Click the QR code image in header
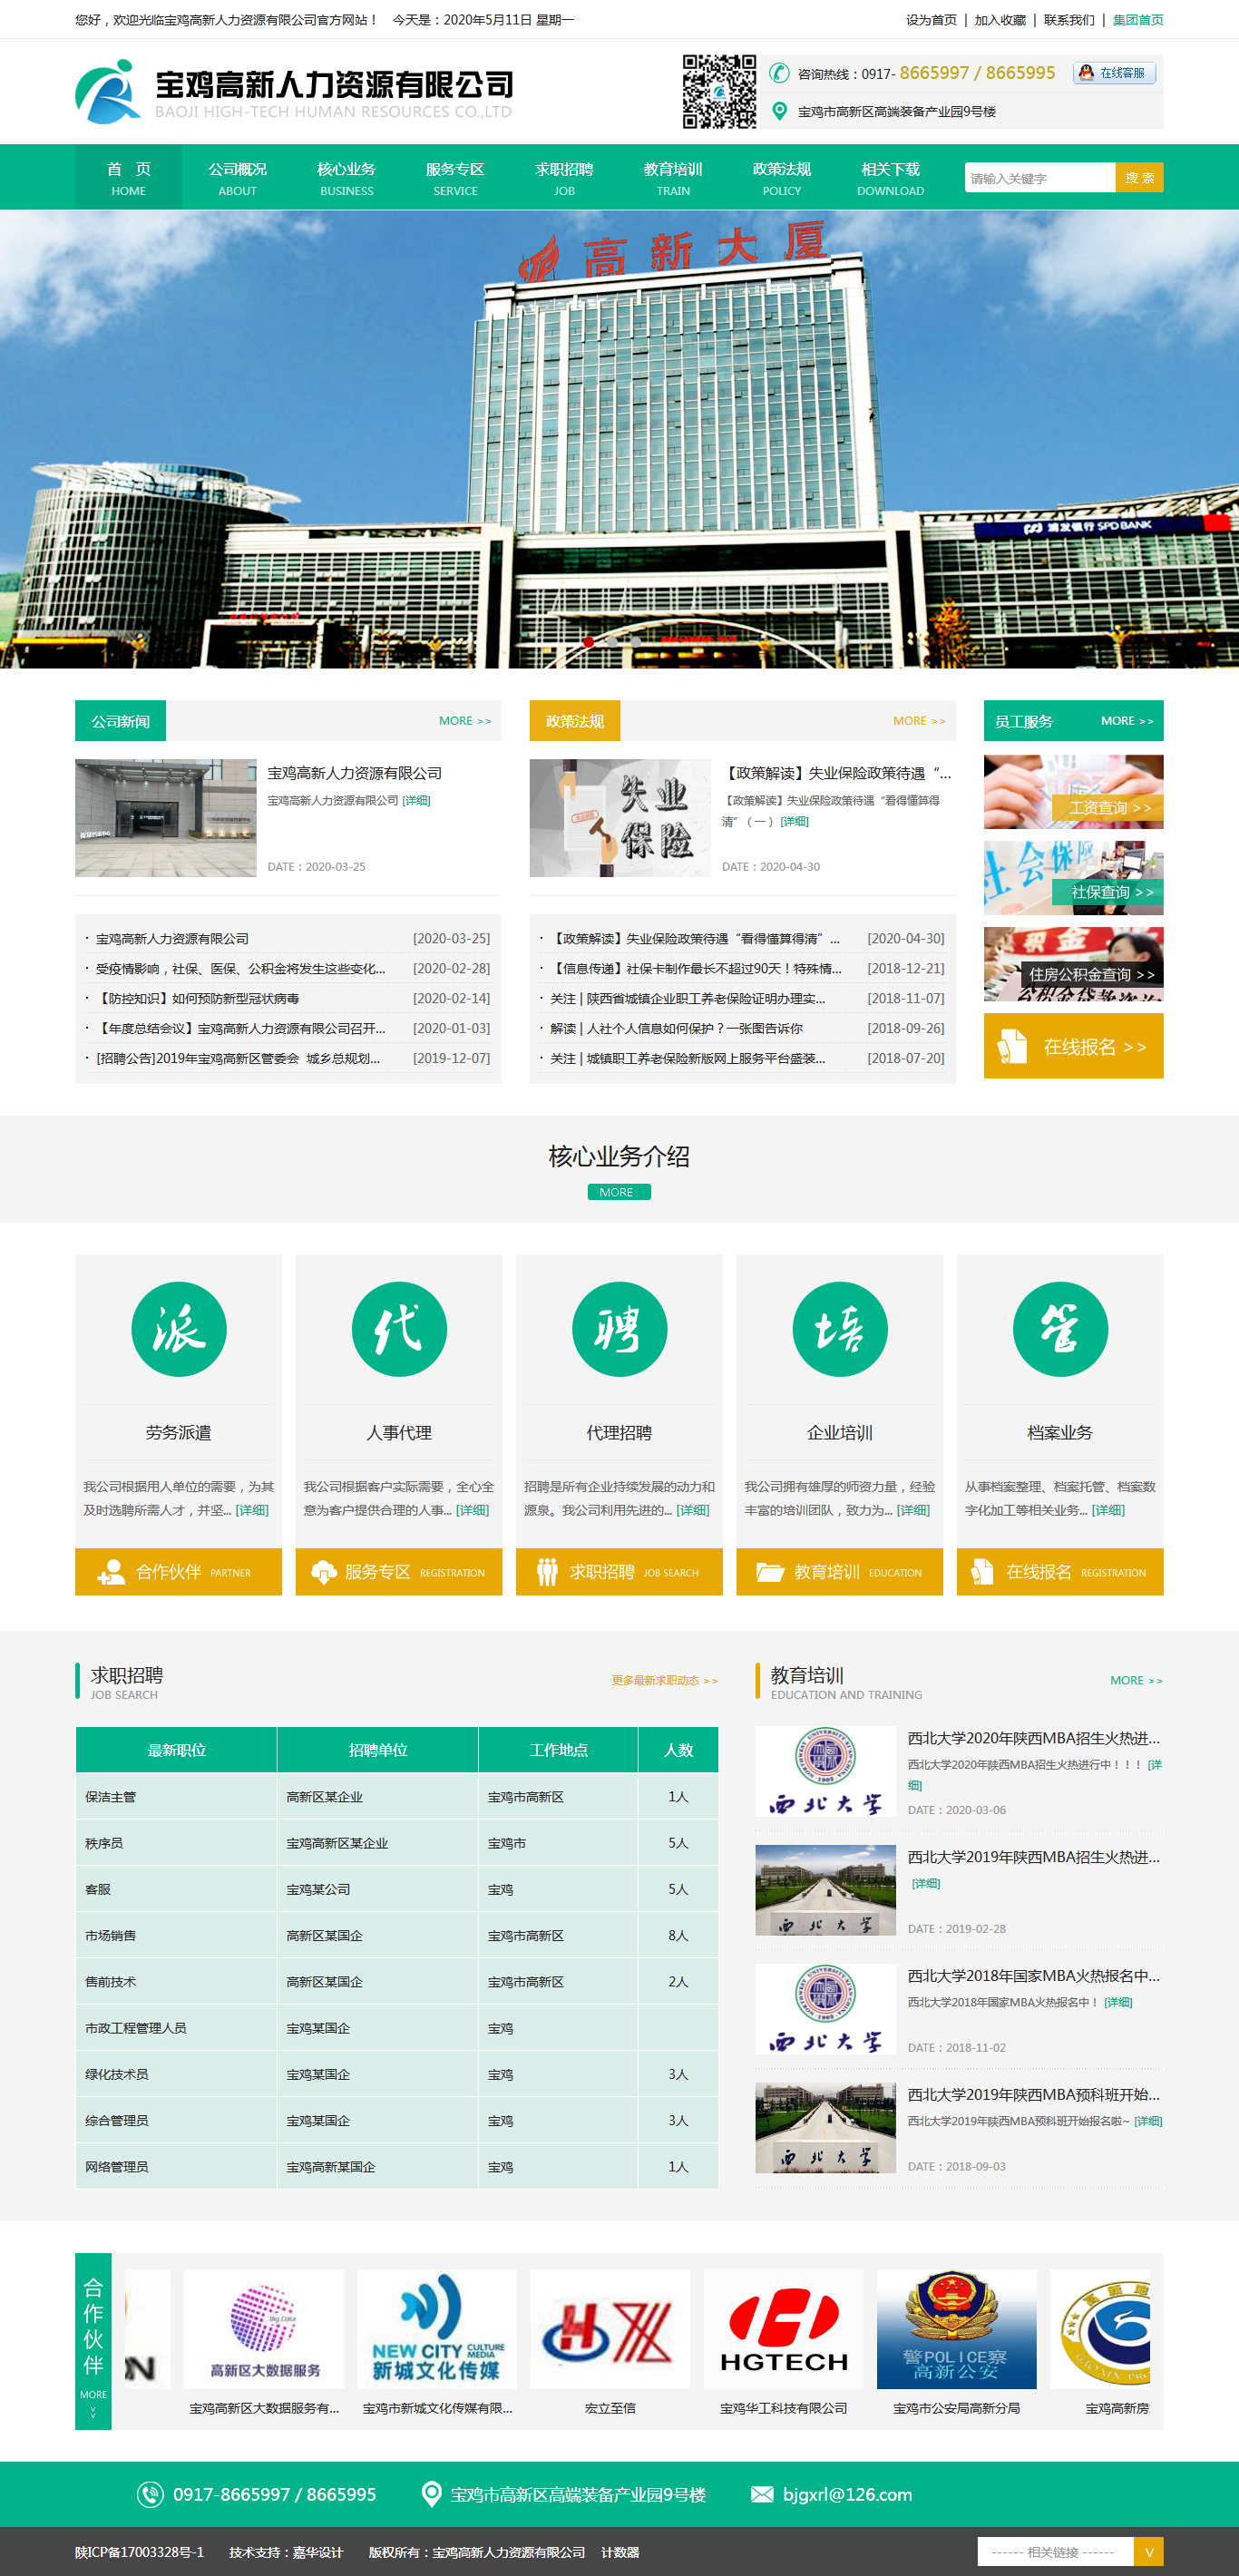Viewport: 1239px width, 2576px height. pyautogui.click(x=719, y=91)
